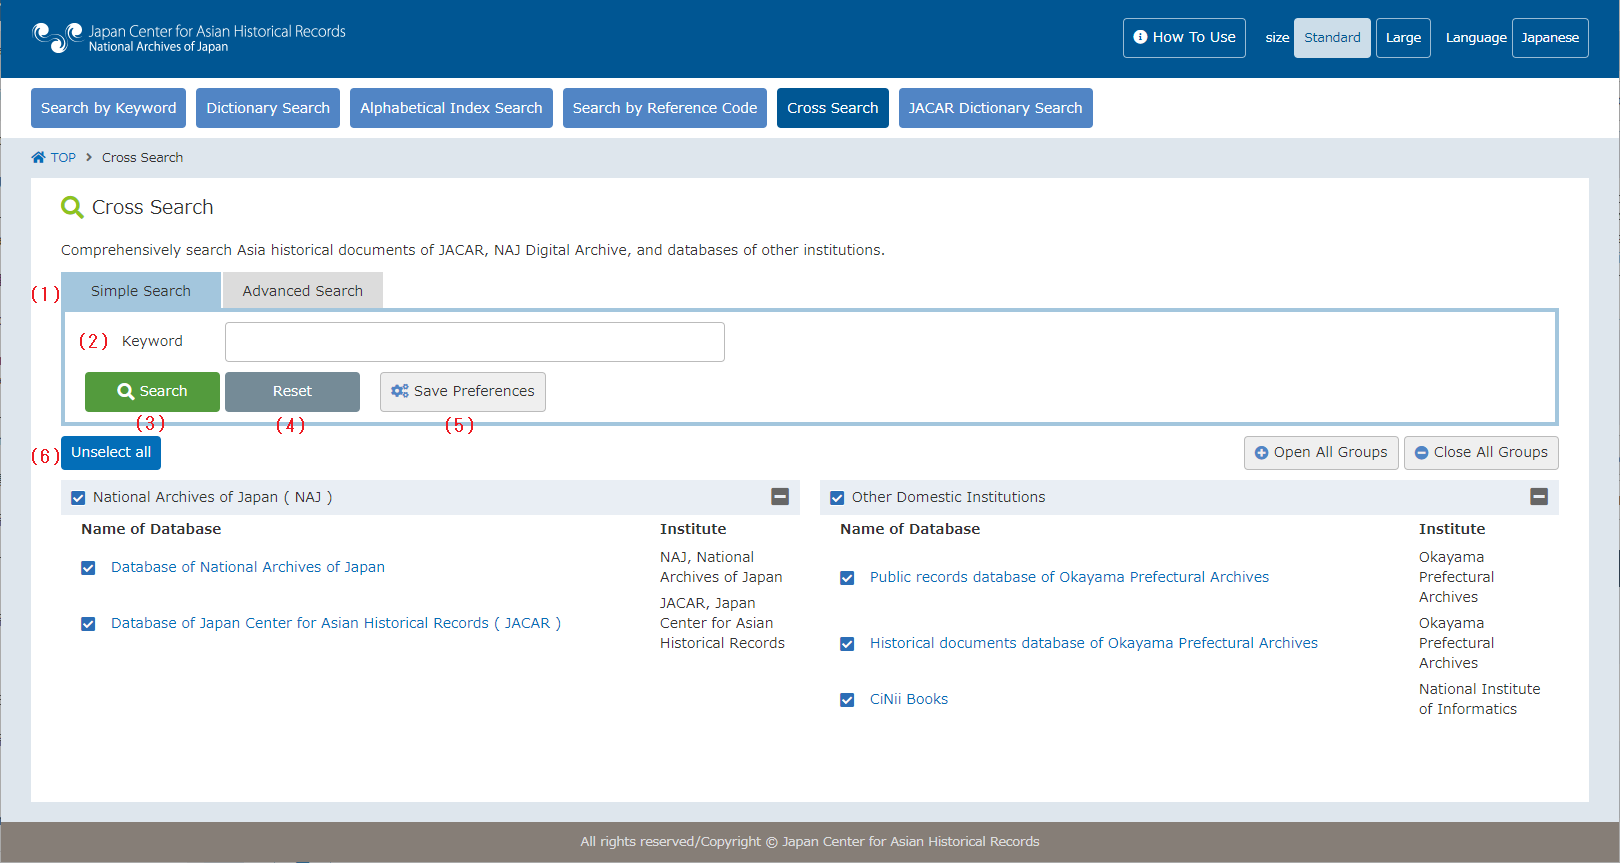Click the Unselect all button
Viewport: 1620px width, 863px height.
(x=111, y=453)
